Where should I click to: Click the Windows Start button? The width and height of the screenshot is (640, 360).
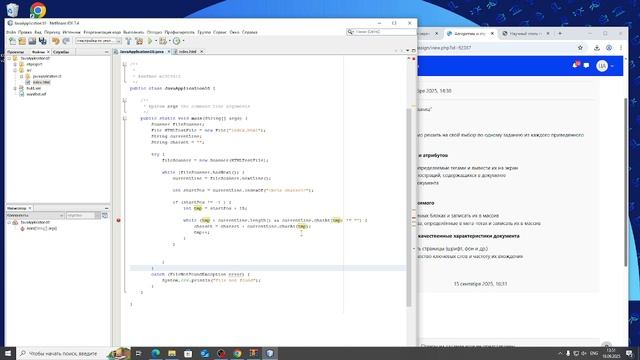click(x=8, y=353)
